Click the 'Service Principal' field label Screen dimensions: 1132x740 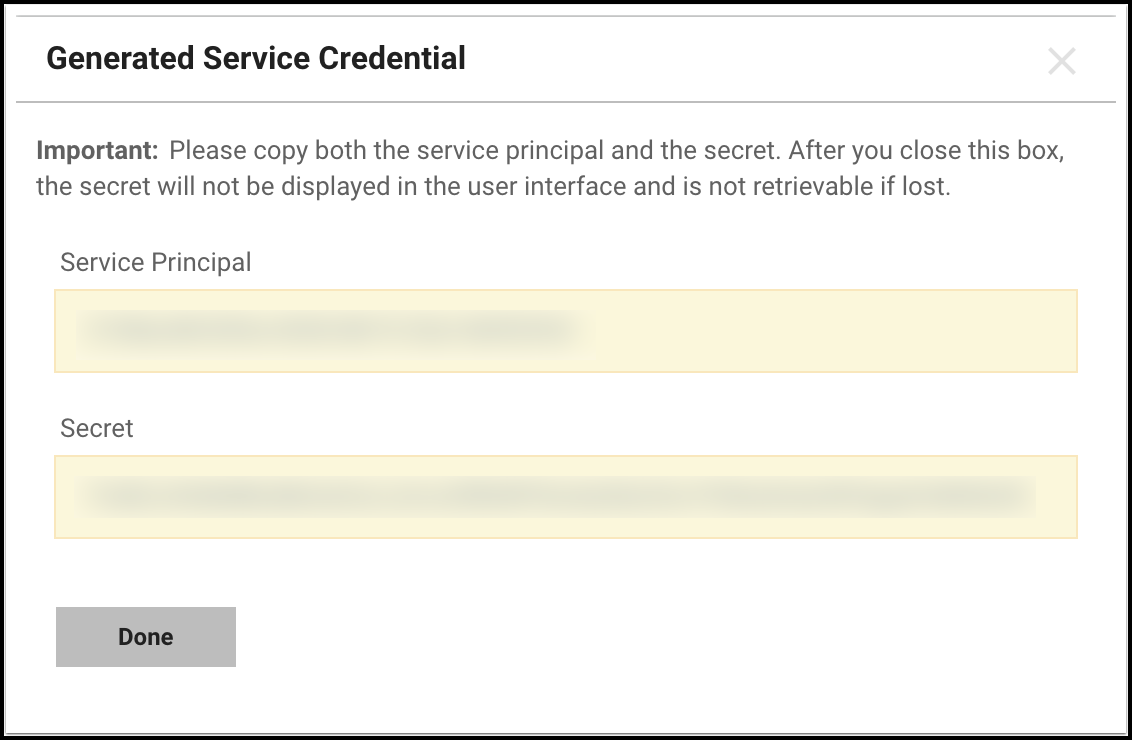[x=156, y=263]
